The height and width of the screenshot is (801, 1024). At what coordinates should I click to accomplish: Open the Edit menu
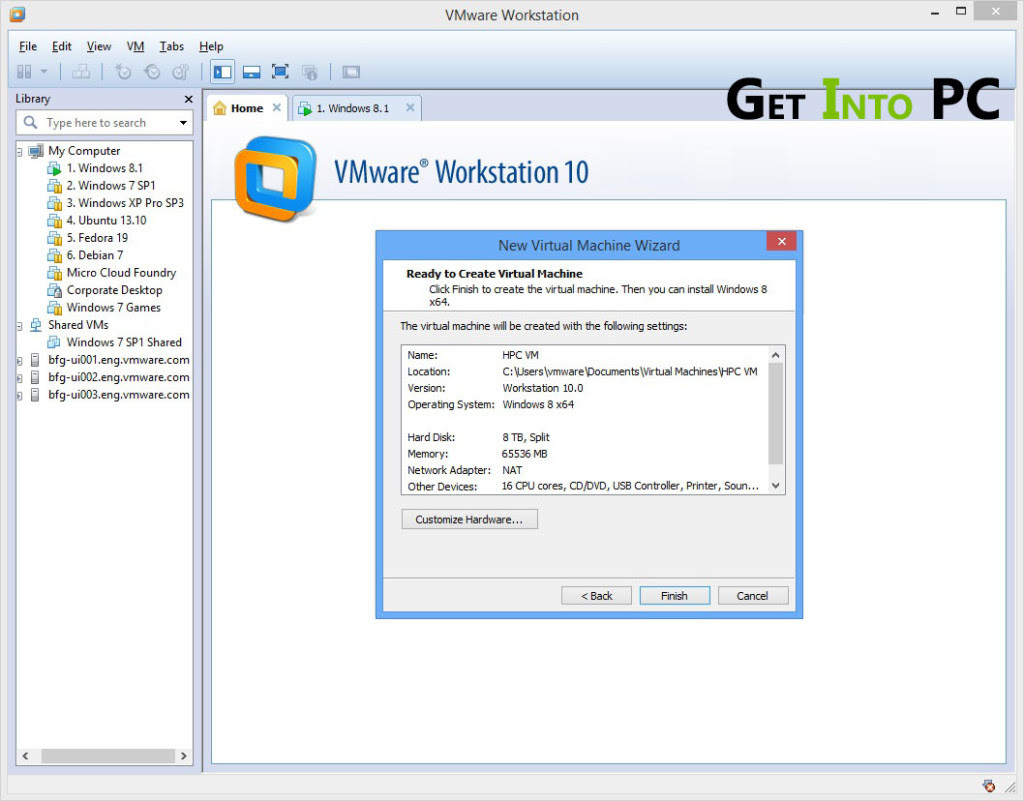pyautogui.click(x=61, y=46)
